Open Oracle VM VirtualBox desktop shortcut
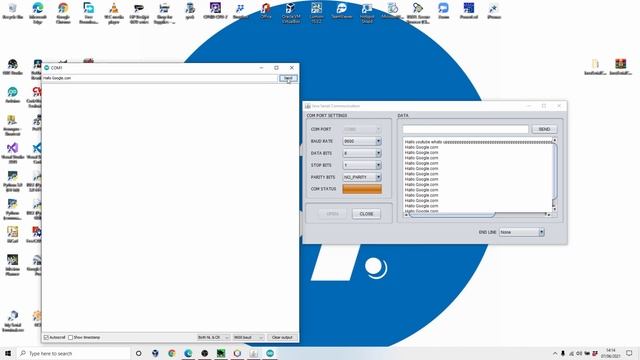This screenshot has height=360, width=640. 291,12
